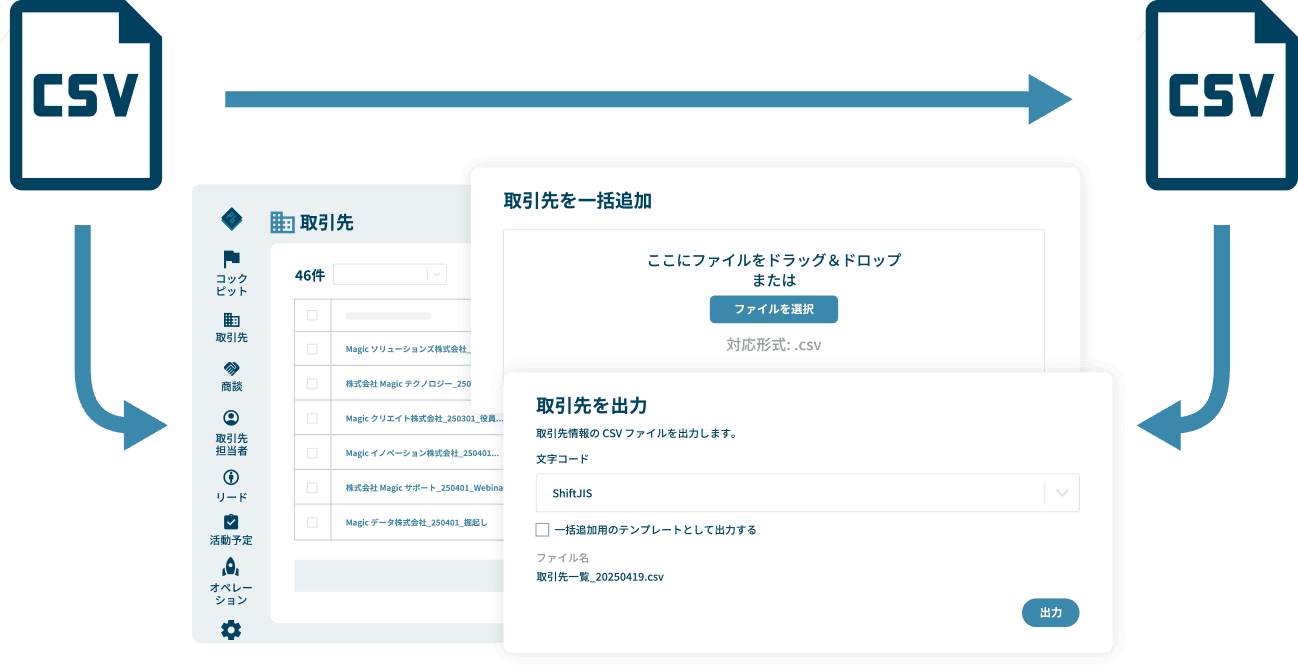Select the 活動予定 clipboard icon
Image resolution: width=1298 pixels, height=670 pixels.
[x=231, y=522]
